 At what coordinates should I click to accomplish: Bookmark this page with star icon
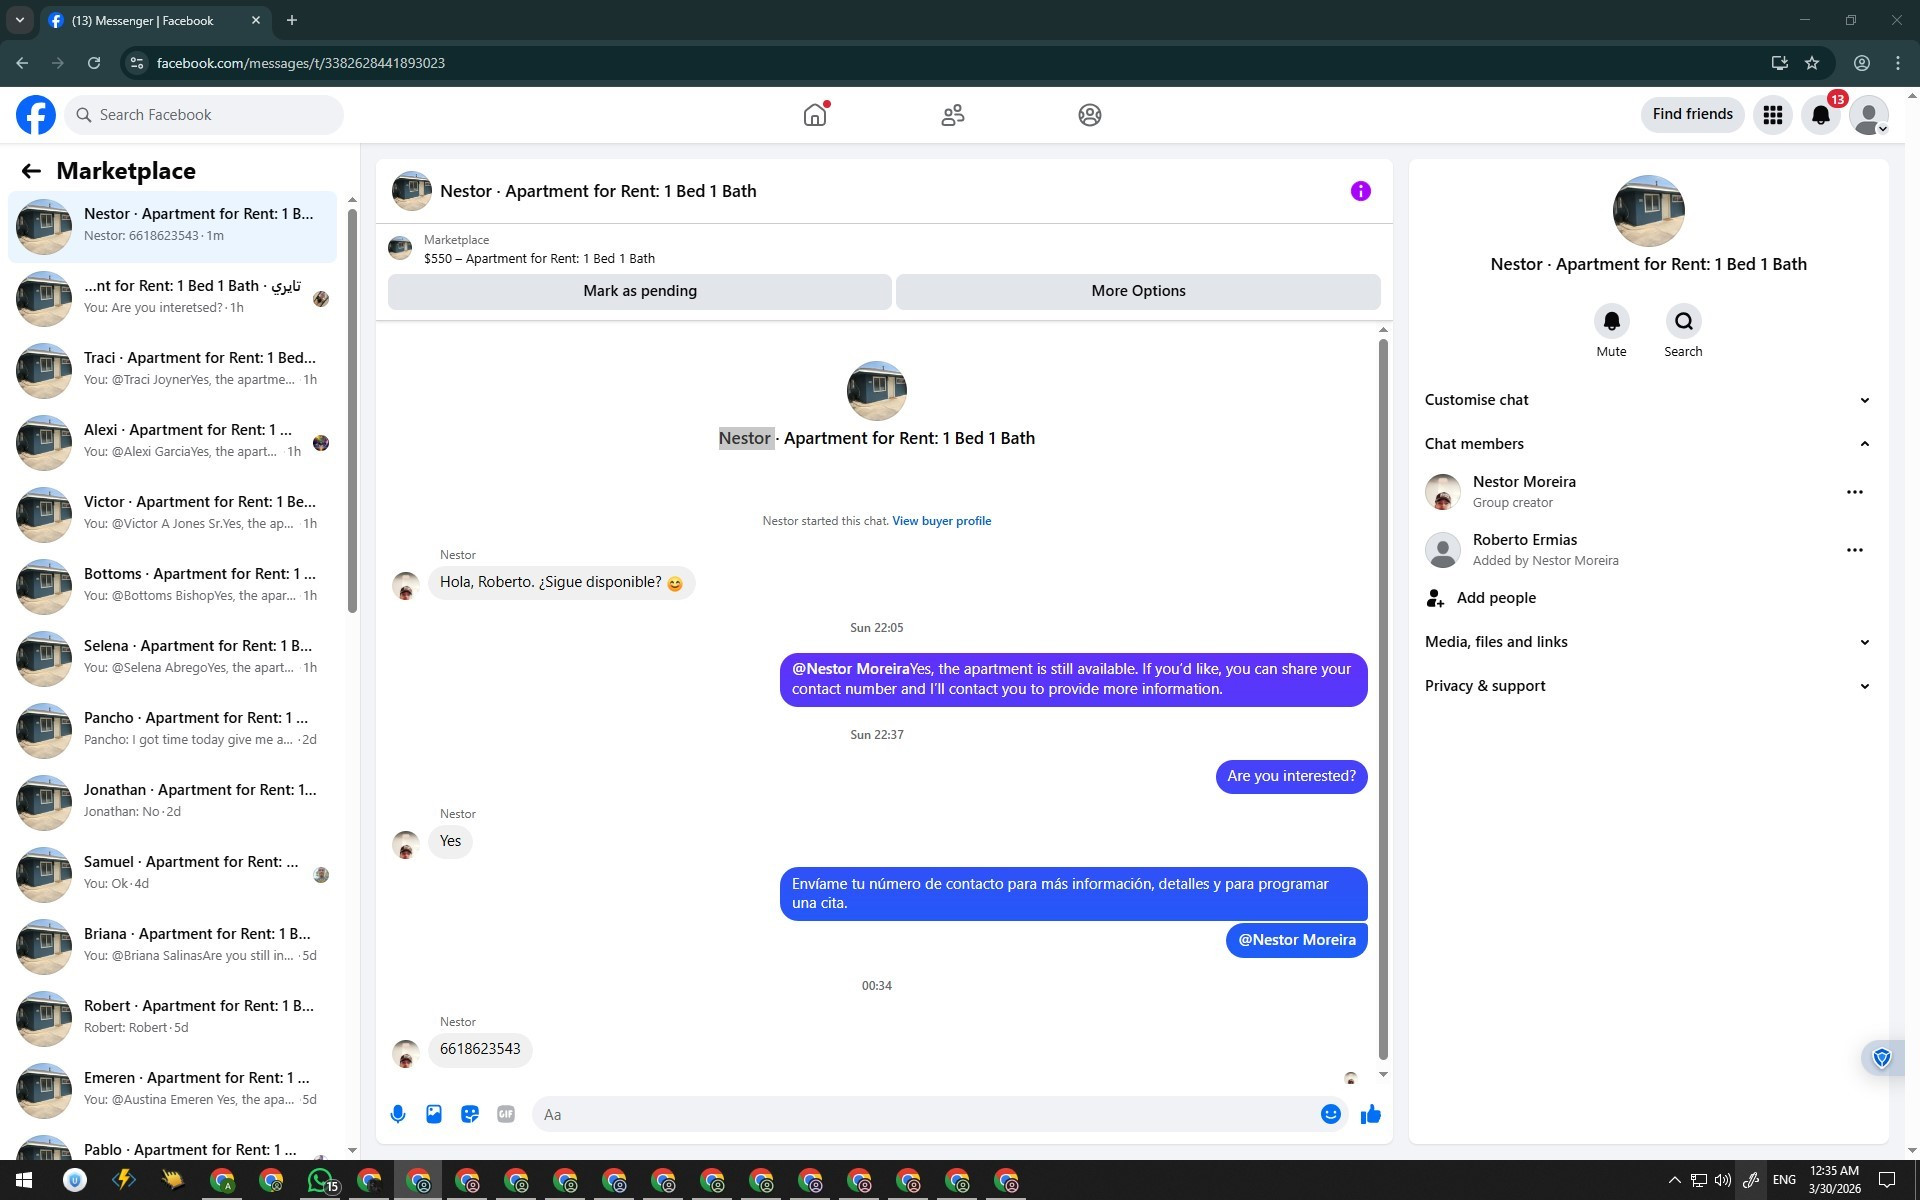pos(1812,63)
